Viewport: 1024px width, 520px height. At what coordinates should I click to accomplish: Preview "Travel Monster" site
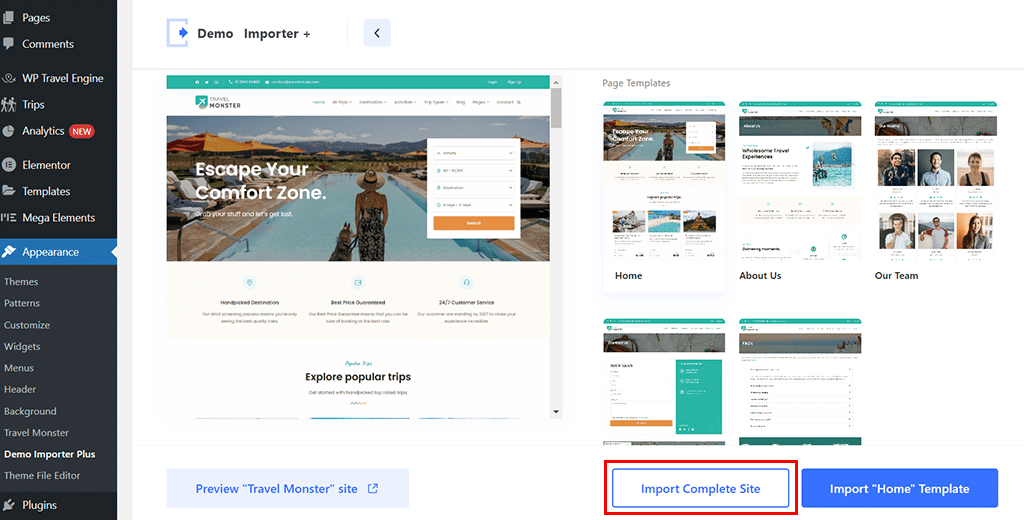(x=287, y=488)
